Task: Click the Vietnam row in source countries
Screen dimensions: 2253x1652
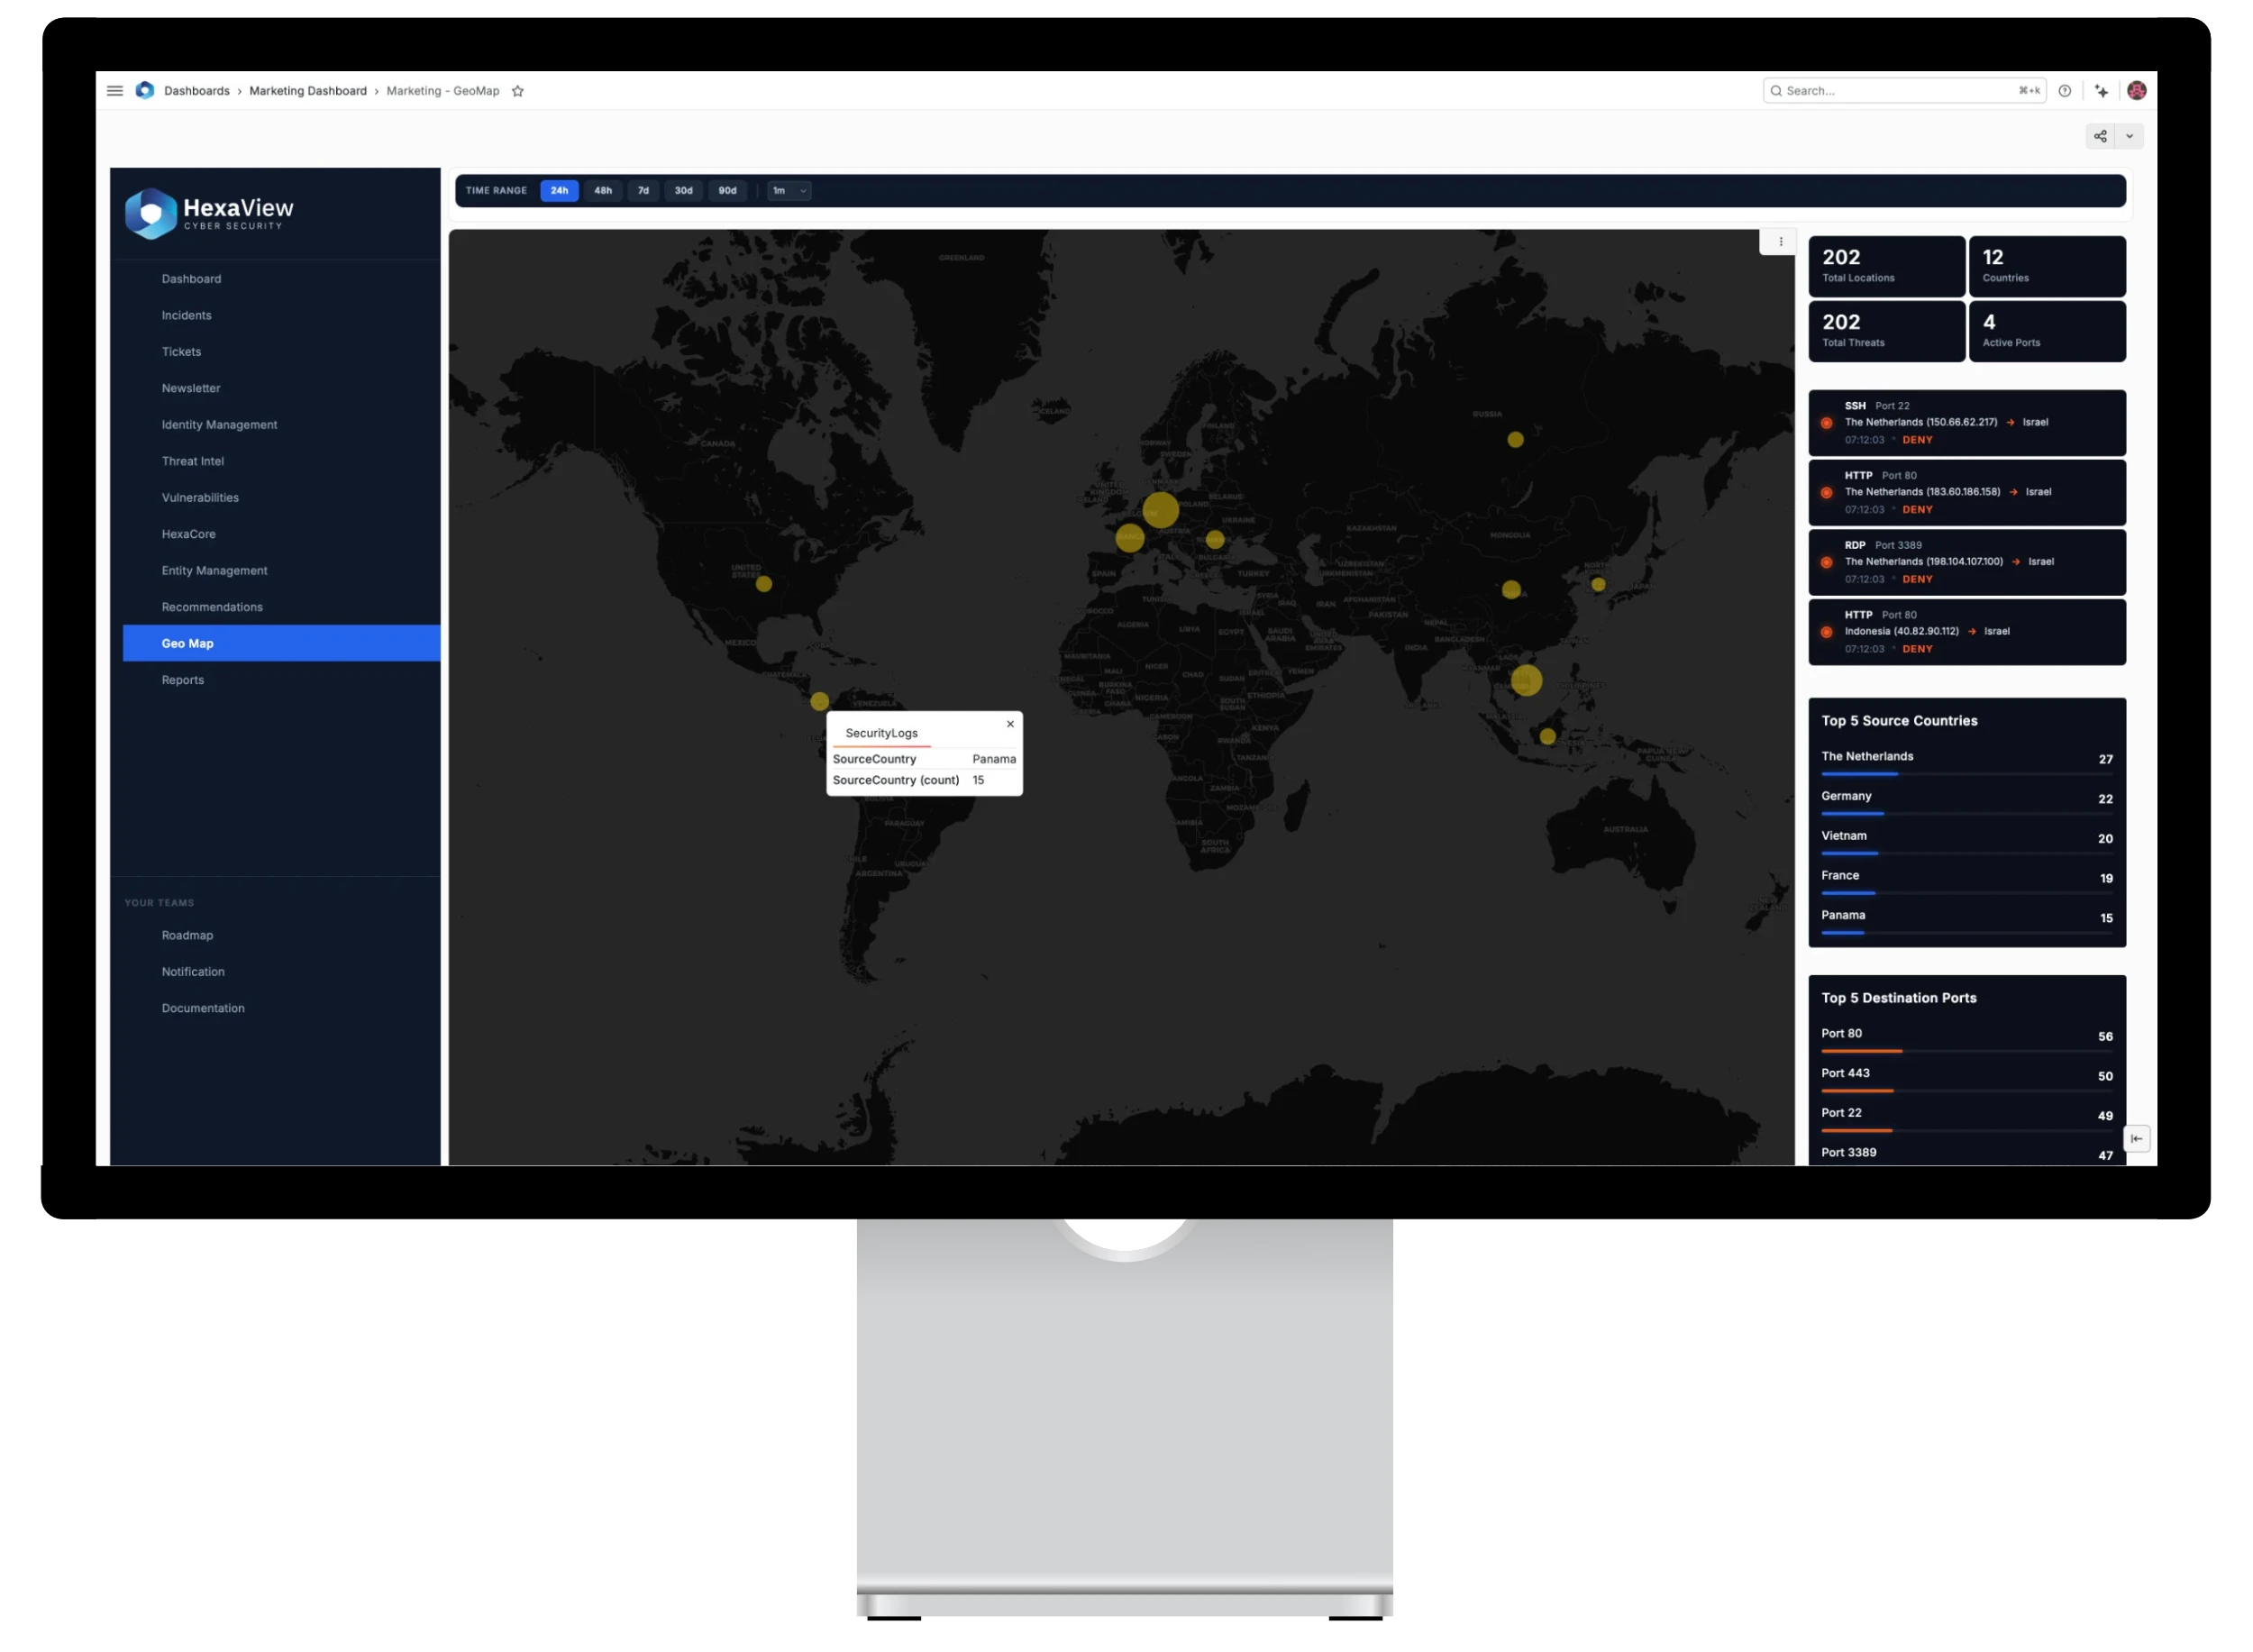Action: 1969,842
